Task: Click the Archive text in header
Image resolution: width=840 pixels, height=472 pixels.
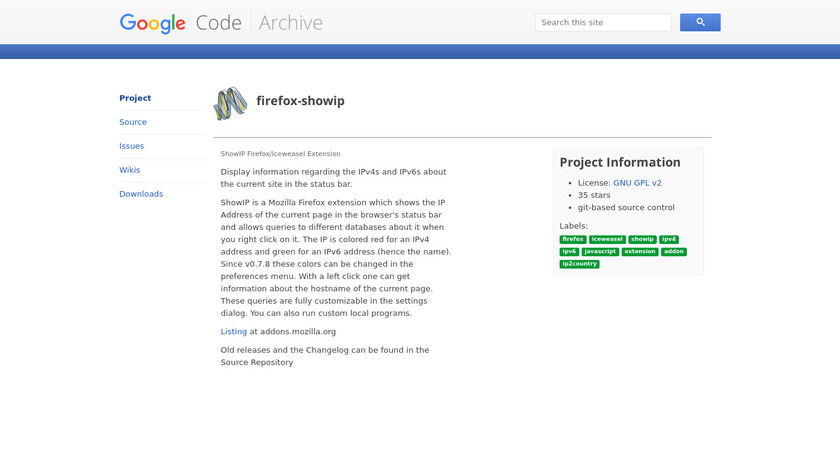Action: (290, 23)
